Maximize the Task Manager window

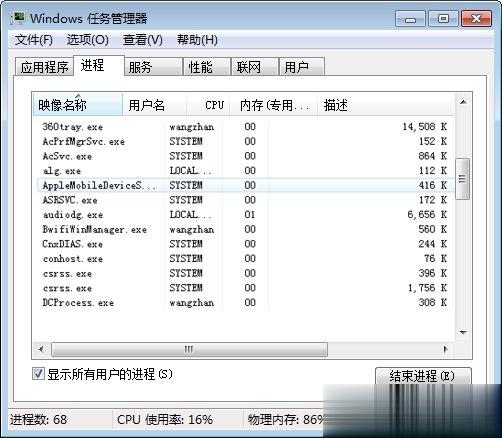click(443, 19)
